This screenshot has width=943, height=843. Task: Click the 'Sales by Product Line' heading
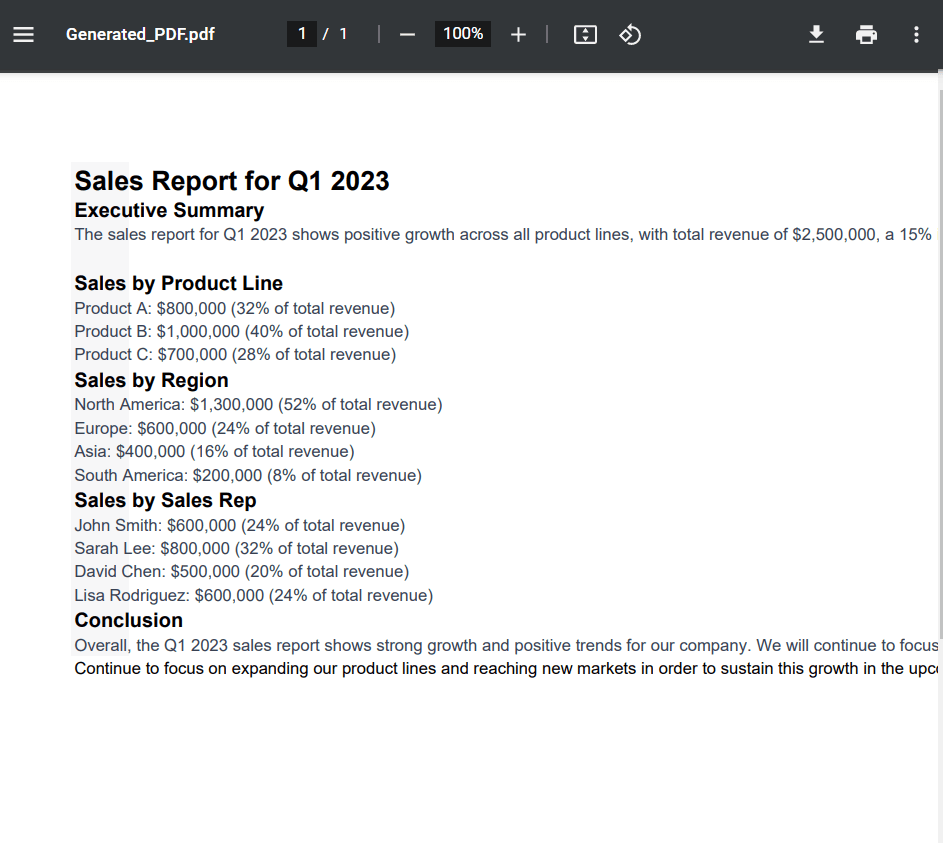[x=178, y=283]
